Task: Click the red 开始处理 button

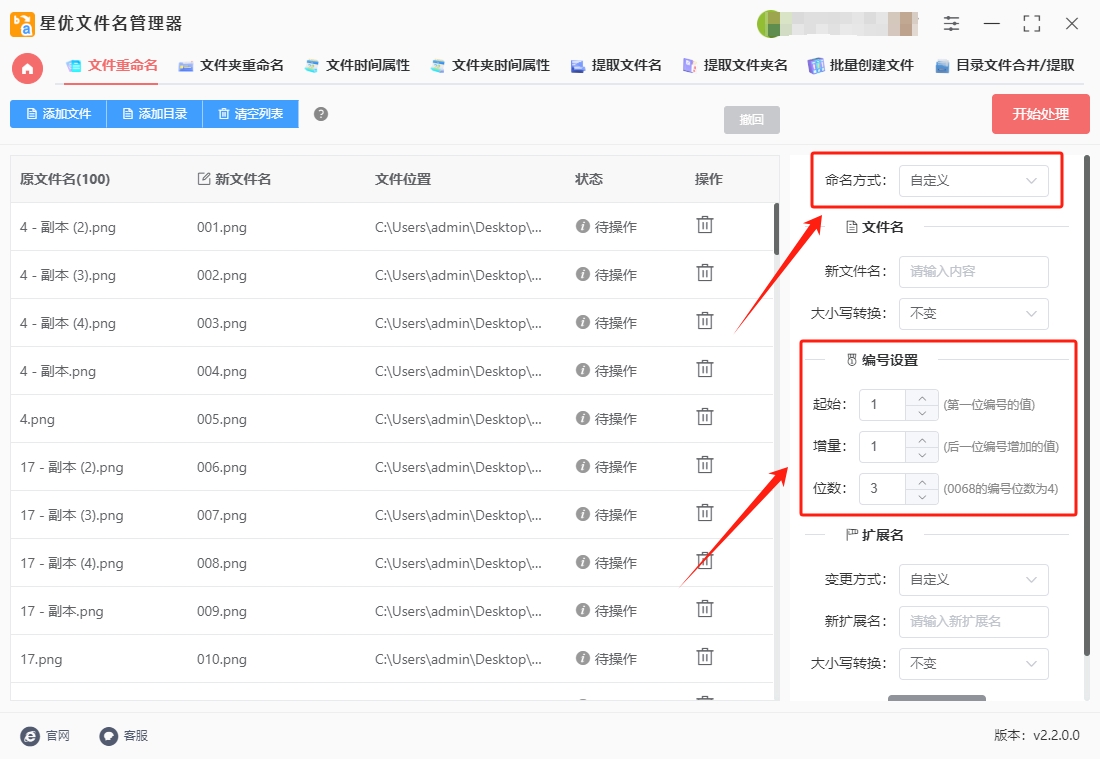Action: [x=1040, y=114]
